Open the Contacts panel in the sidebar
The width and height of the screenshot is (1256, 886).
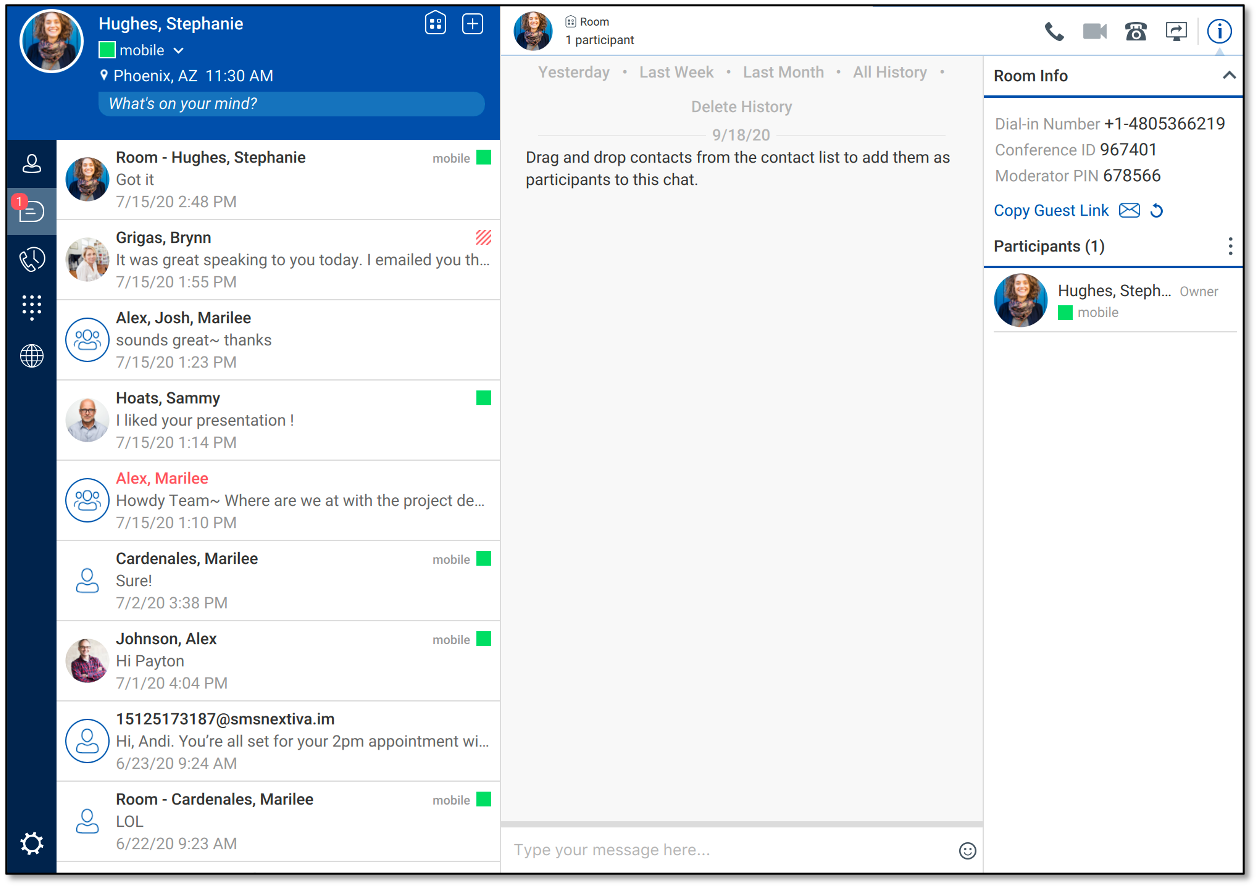(31, 163)
